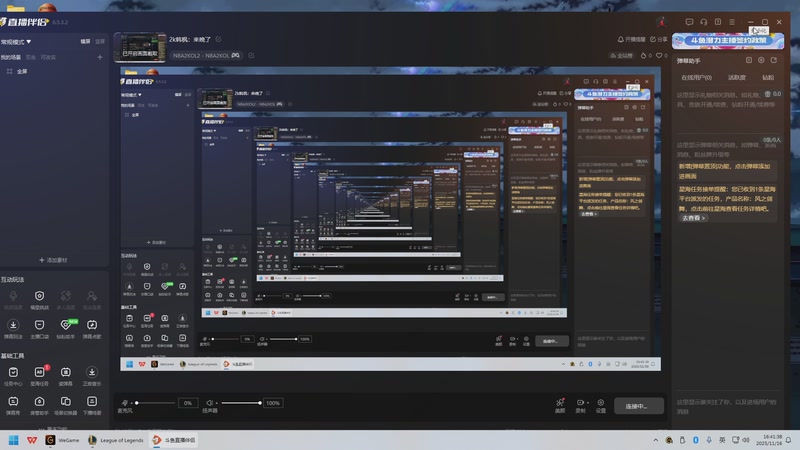
Task: Expand the 常规模式 mode dropdown
Action: [x=16, y=42]
